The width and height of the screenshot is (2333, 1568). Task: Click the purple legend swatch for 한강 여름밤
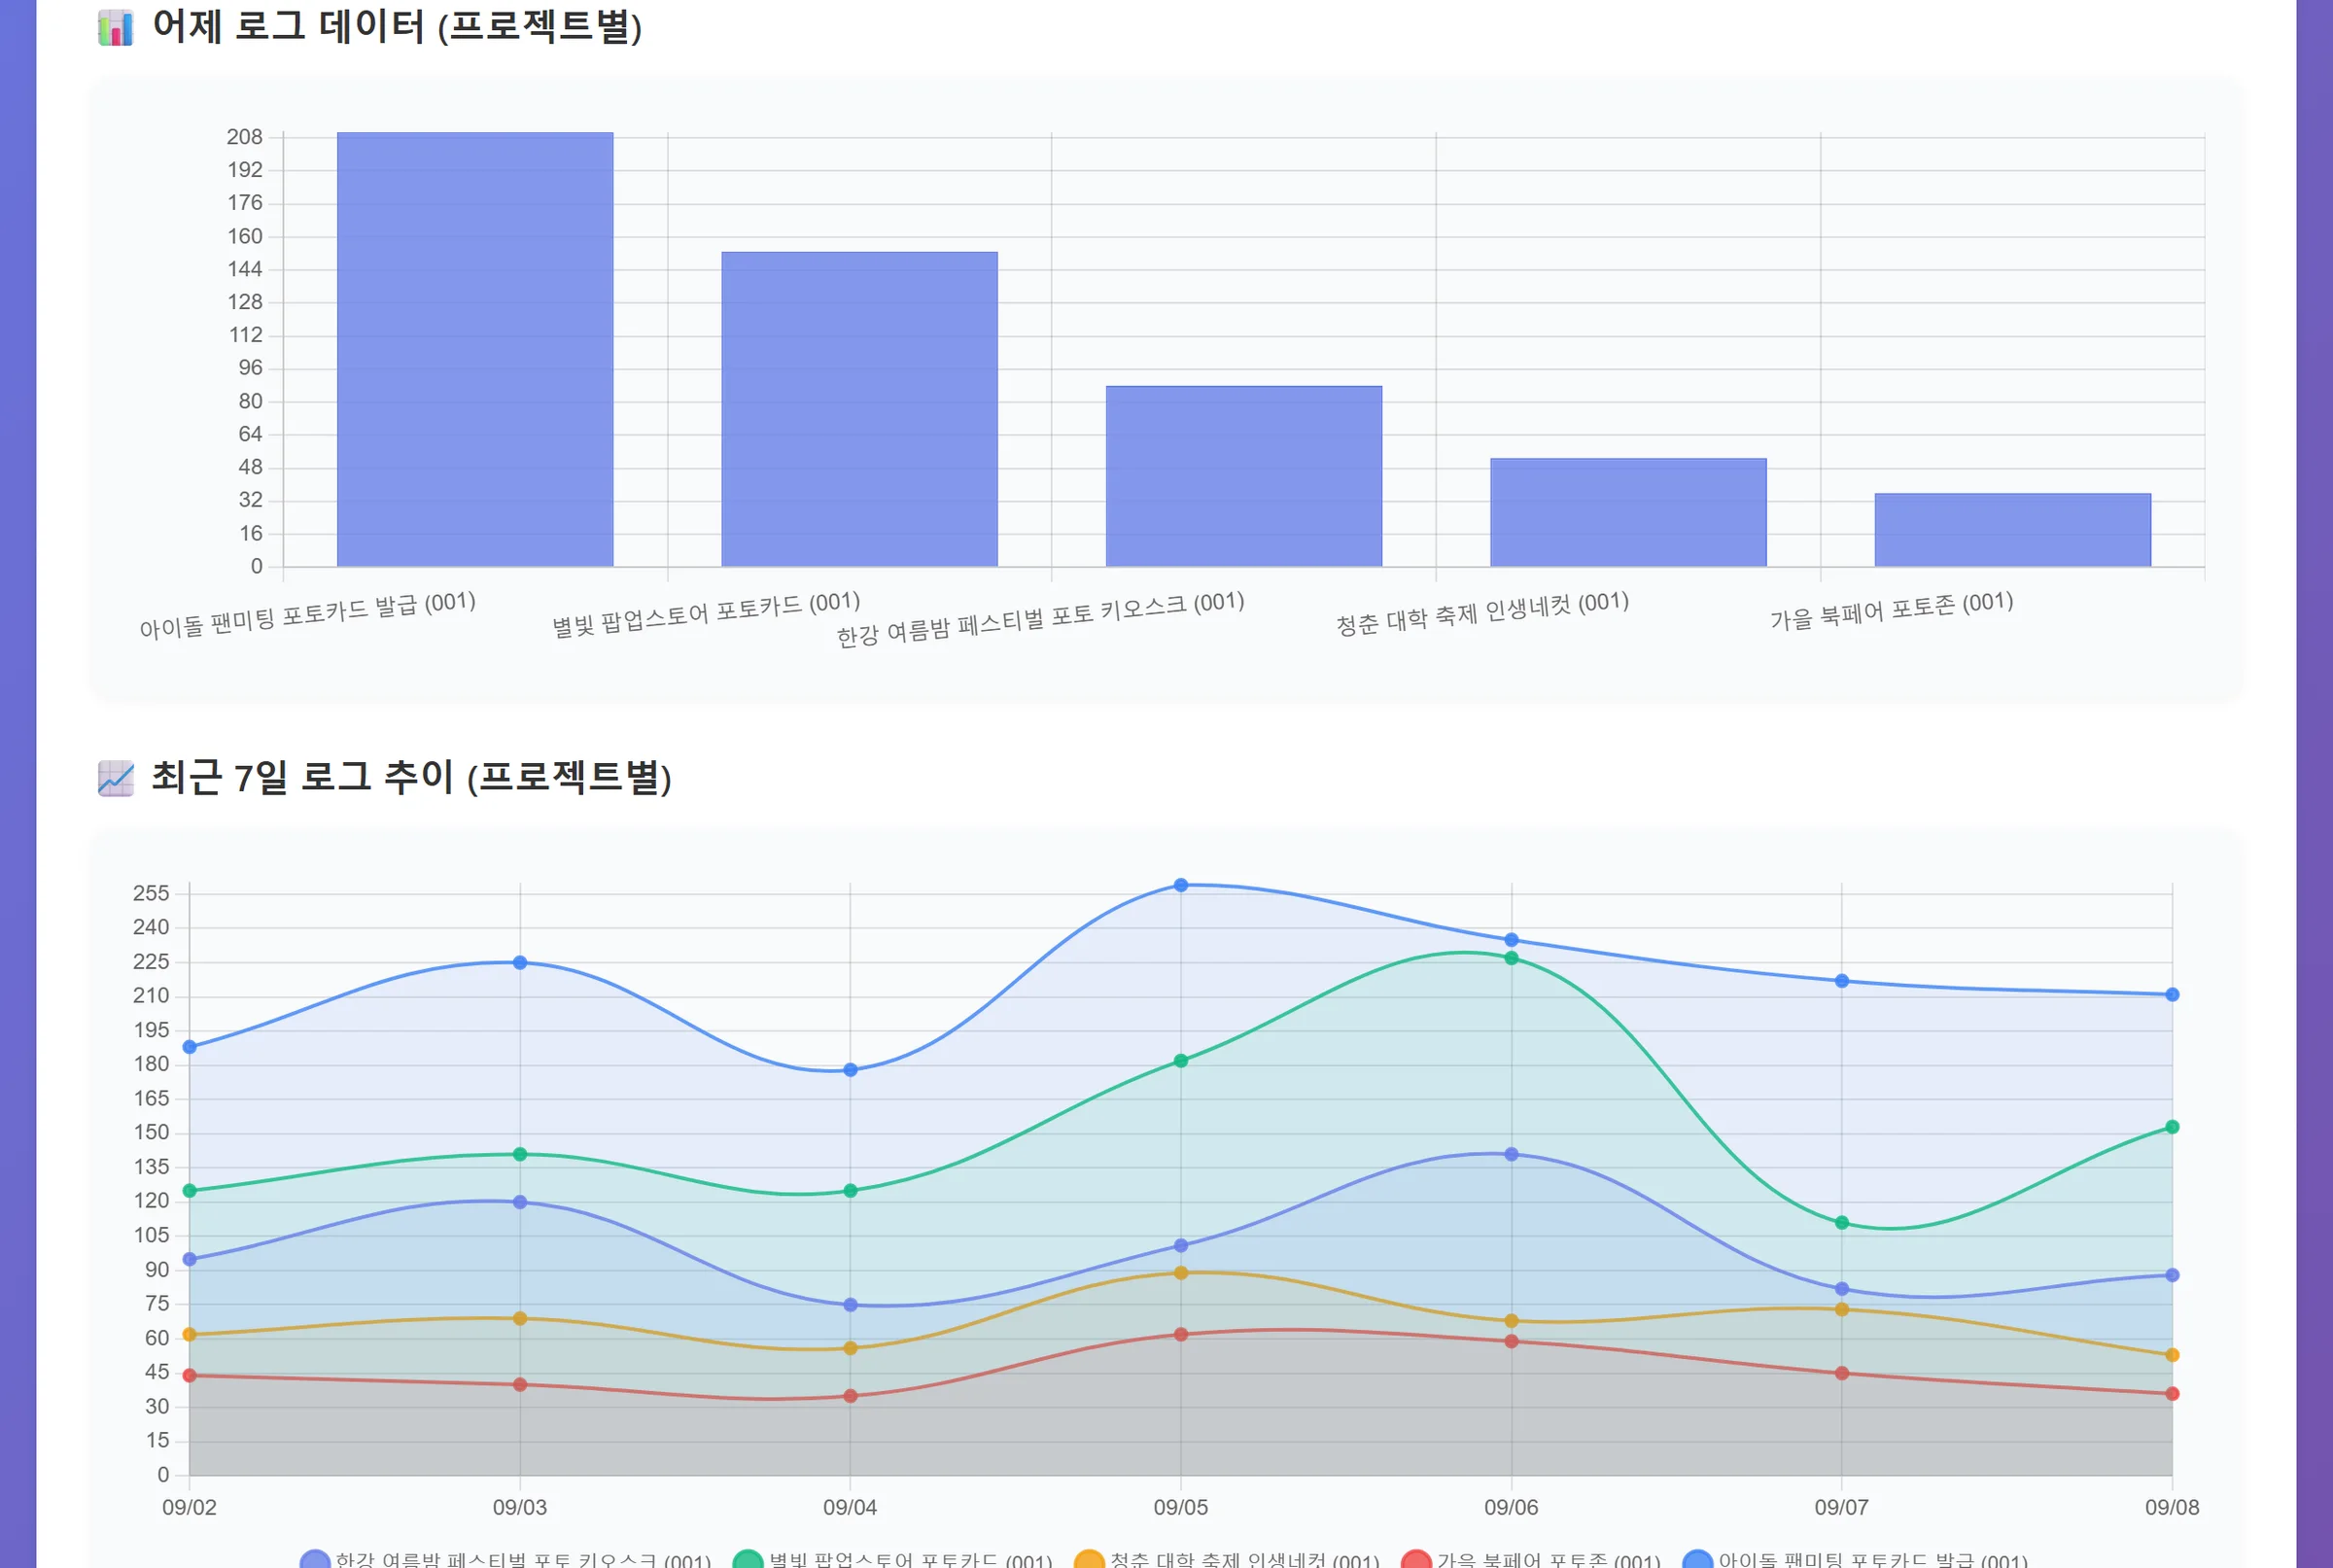(315, 1560)
